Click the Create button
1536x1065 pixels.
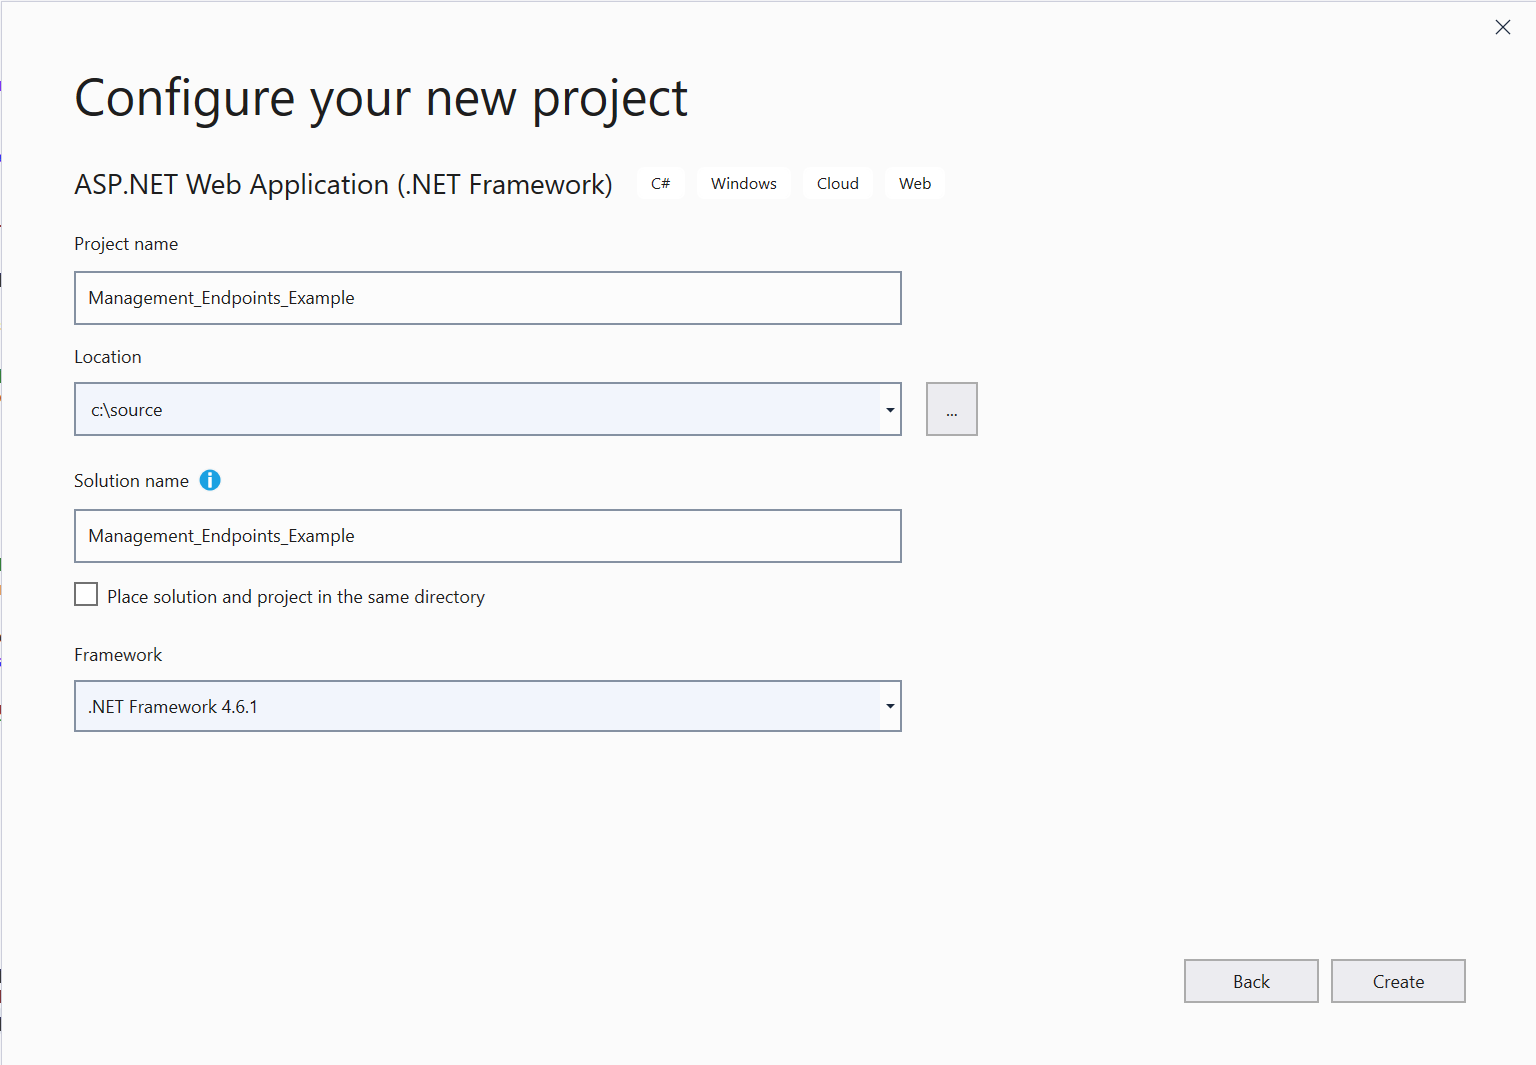(1397, 981)
